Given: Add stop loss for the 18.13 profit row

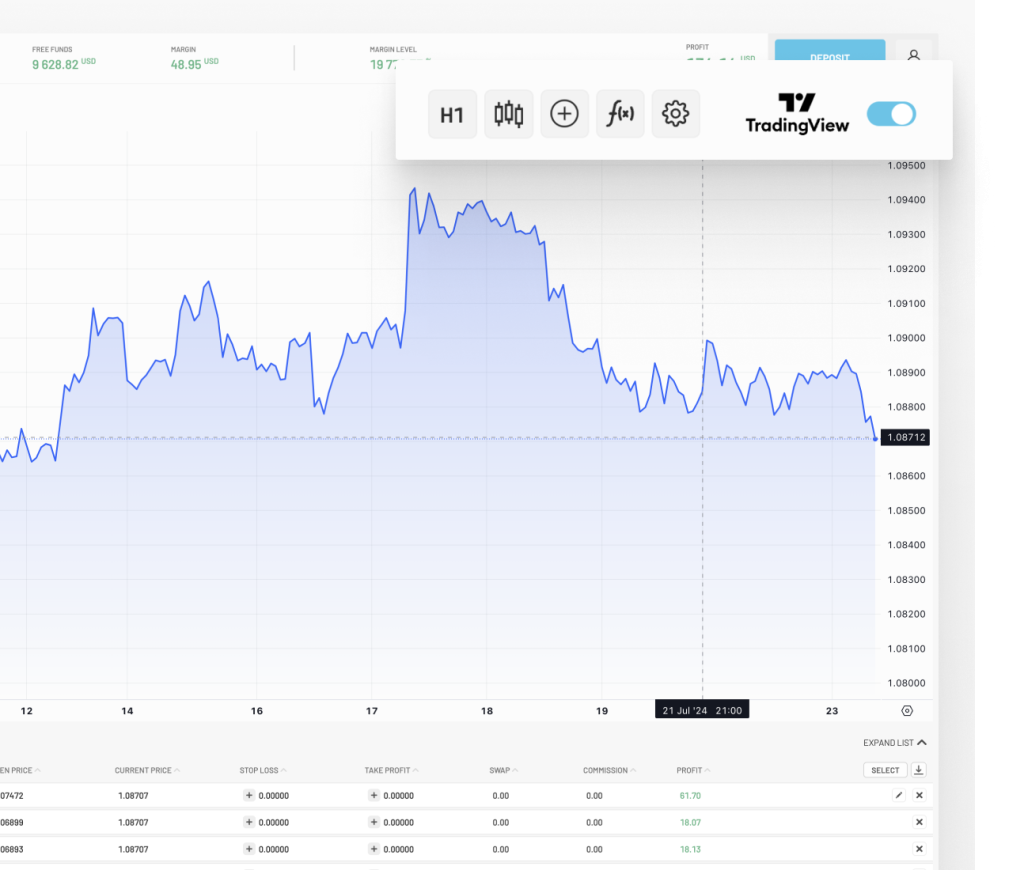Looking at the screenshot, I should click(x=249, y=849).
